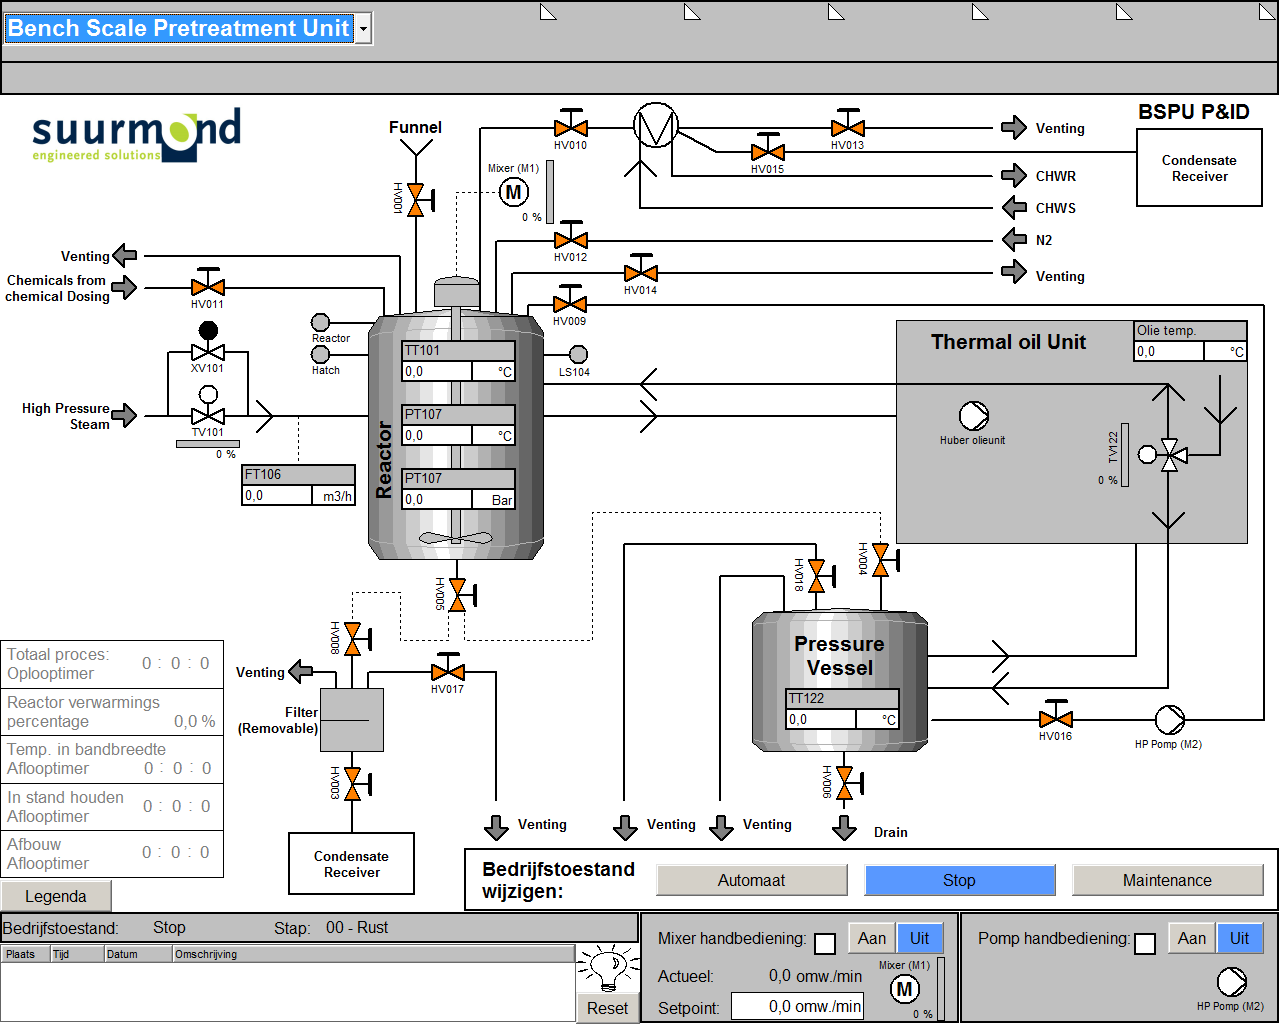The width and height of the screenshot is (1280, 1024).
Task: Click Mixer (M1) motor in Mixer handbediening panel
Action: (904, 989)
